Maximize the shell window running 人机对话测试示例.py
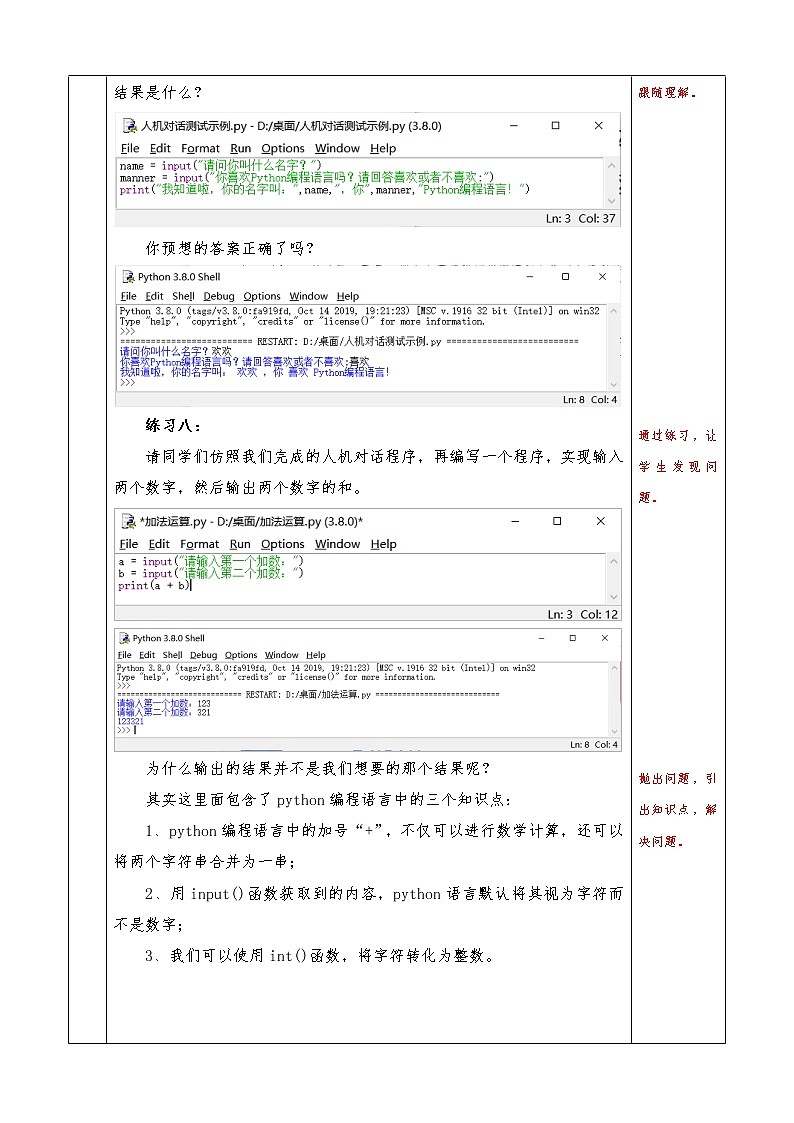The width and height of the screenshot is (794, 1123). [566, 276]
